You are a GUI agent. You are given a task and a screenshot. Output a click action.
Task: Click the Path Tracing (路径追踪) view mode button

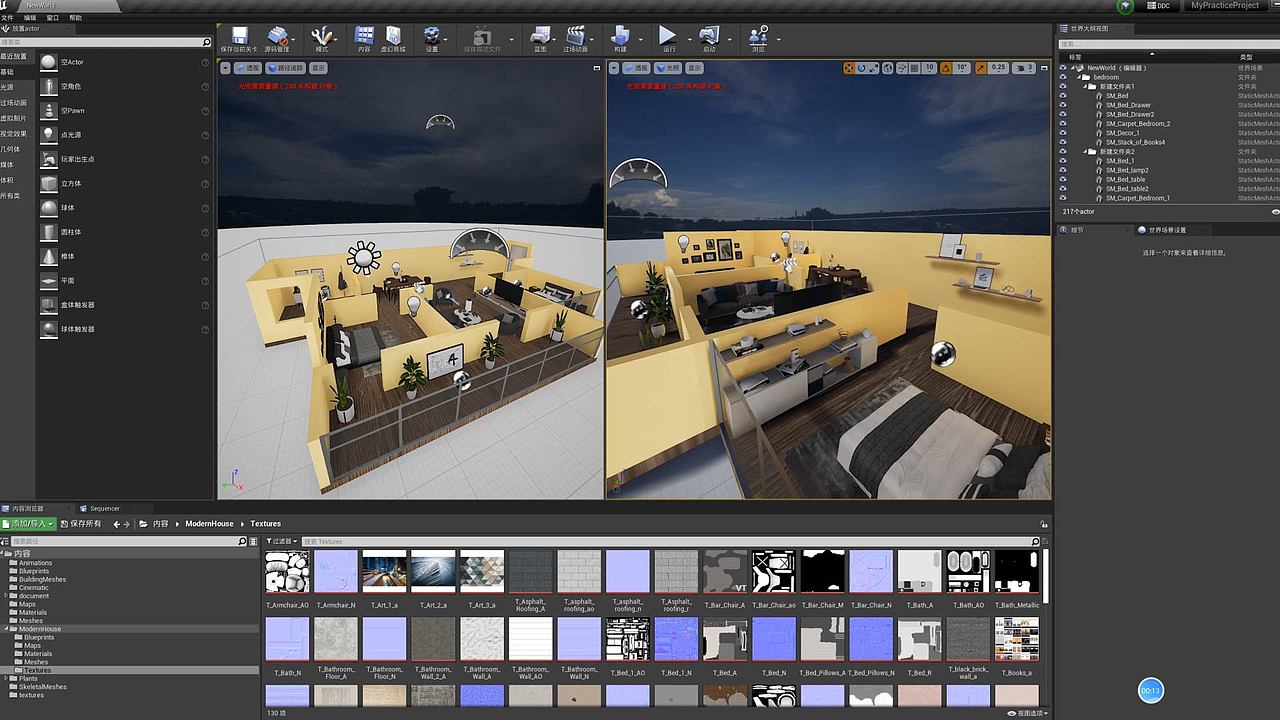point(285,68)
